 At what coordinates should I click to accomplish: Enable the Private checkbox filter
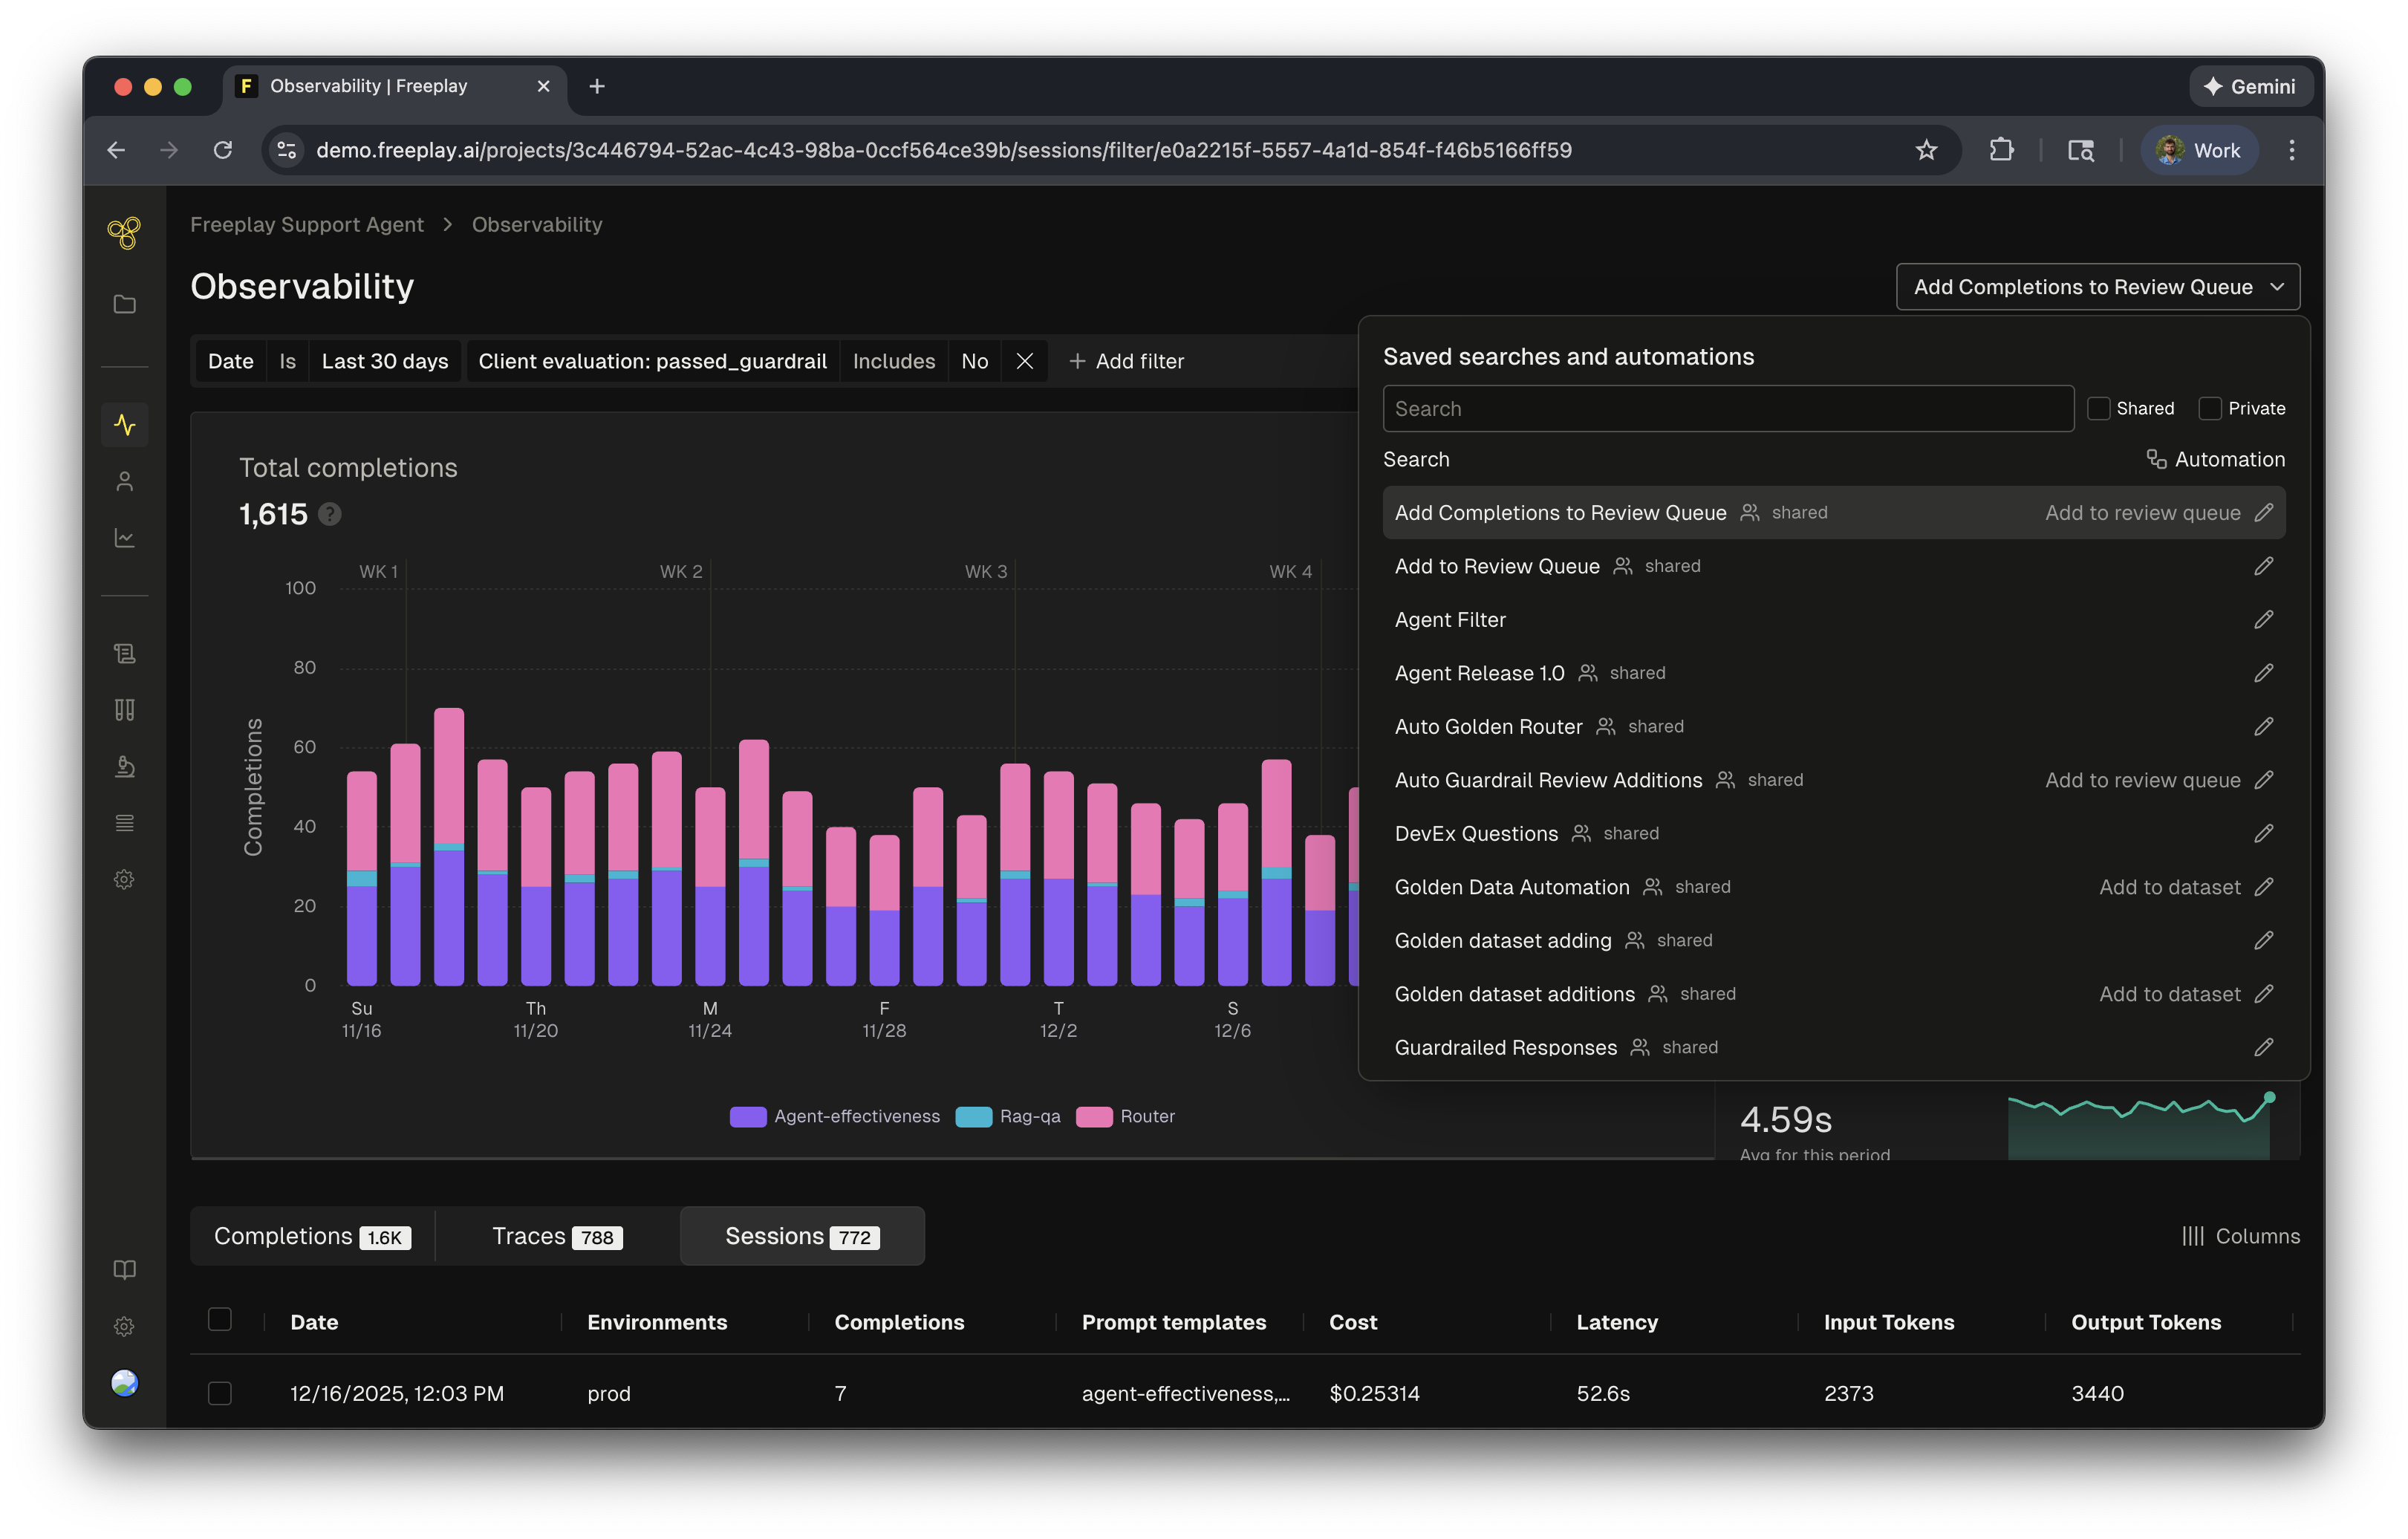pyautogui.click(x=2210, y=409)
